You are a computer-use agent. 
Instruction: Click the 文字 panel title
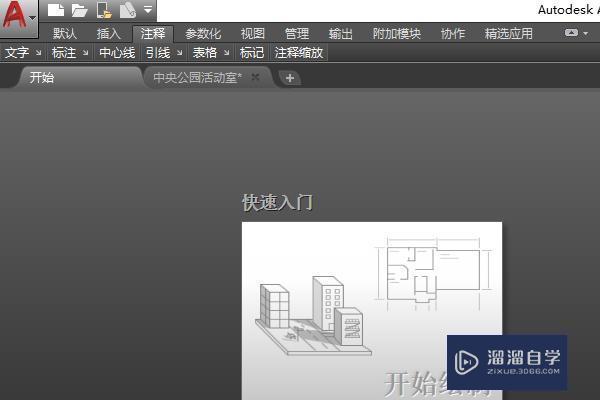(17, 53)
